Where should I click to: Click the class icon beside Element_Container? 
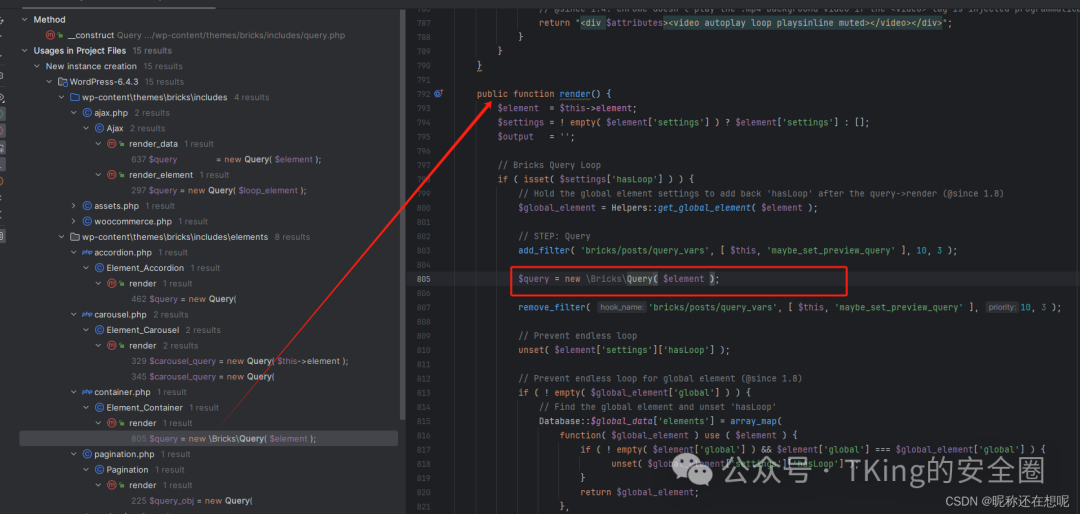pos(99,408)
